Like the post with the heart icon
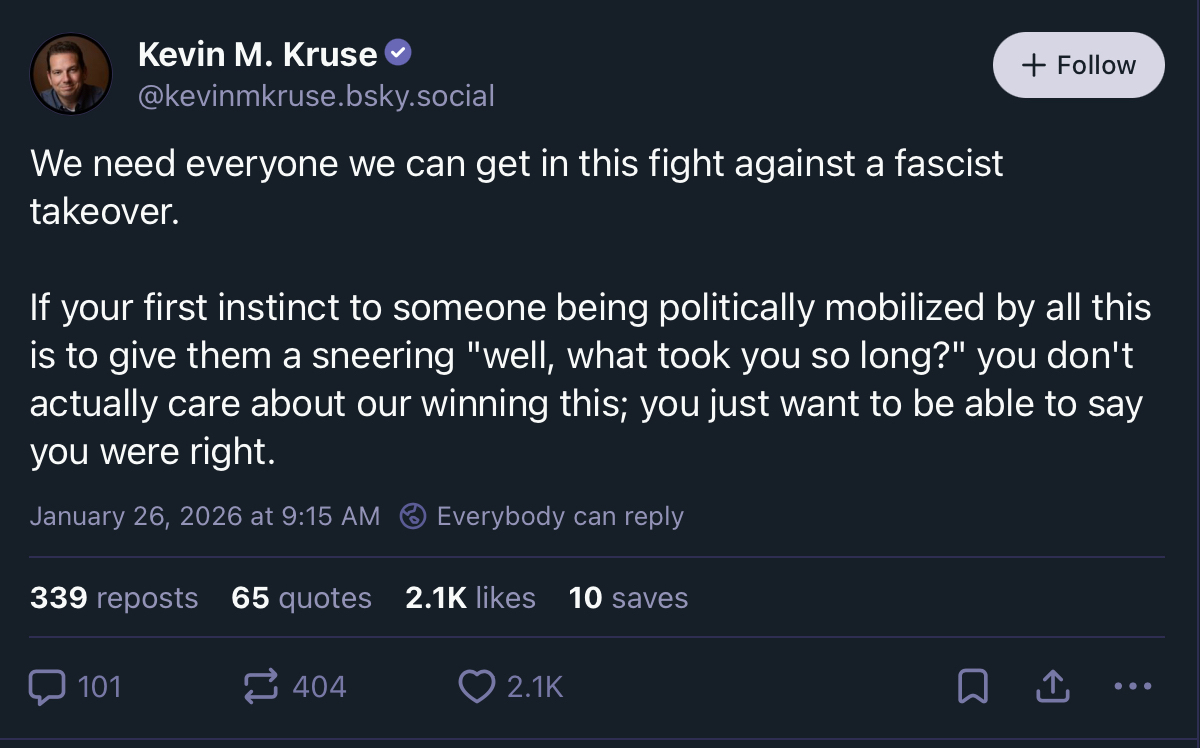The width and height of the screenshot is (1200, 748). 476,687
